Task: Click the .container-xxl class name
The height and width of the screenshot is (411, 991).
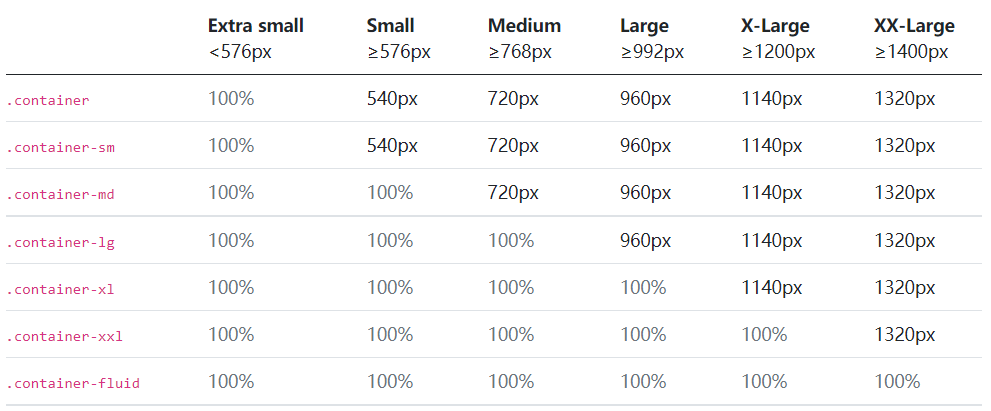Action: click(64, 336)
